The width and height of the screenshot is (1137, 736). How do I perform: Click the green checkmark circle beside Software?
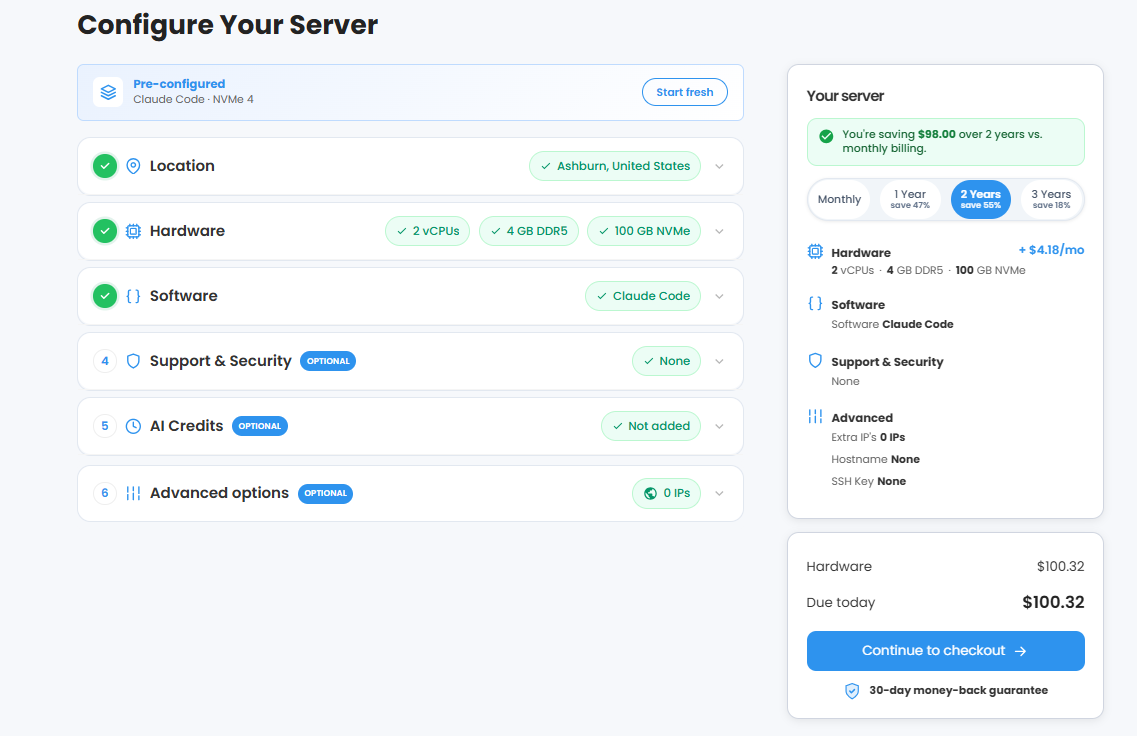pyautogui.click(x=105, y=296)
